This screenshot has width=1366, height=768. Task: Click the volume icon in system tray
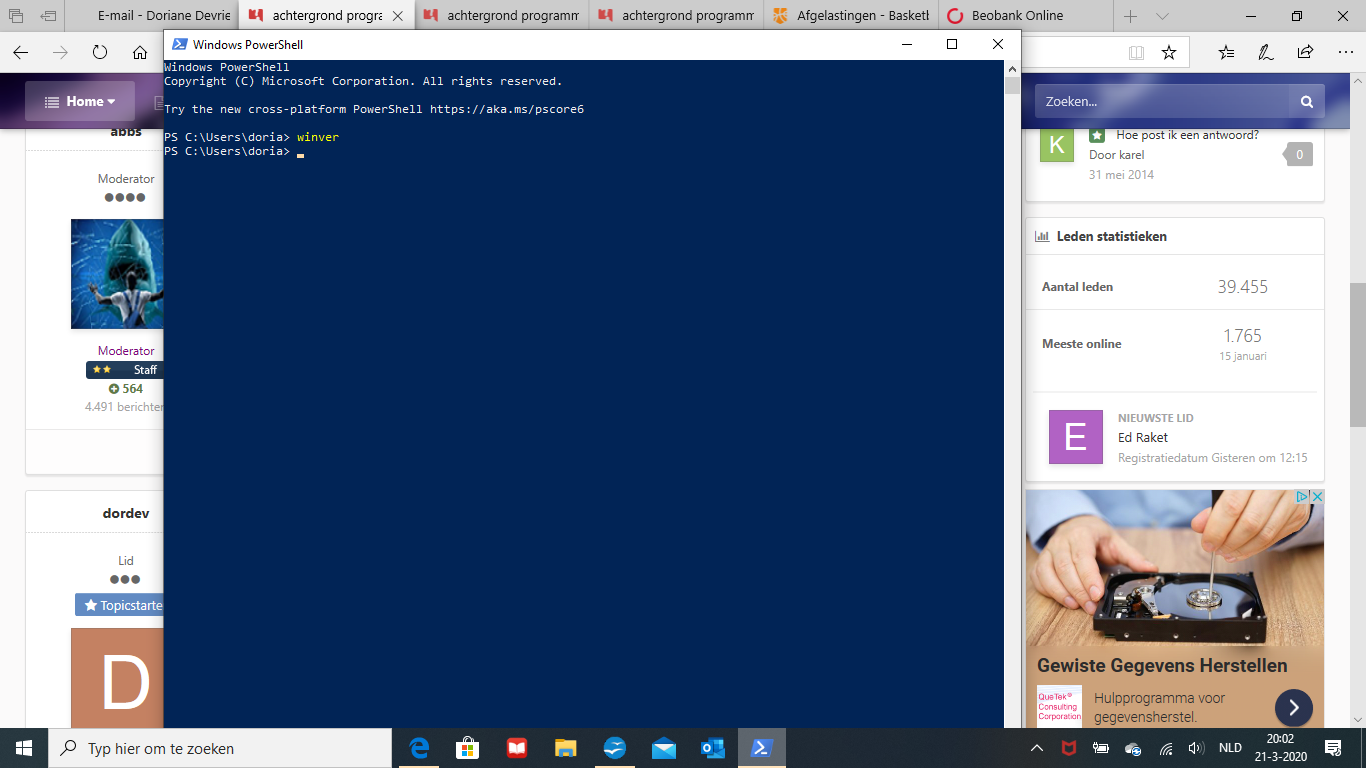click(x=1196, y=748)
